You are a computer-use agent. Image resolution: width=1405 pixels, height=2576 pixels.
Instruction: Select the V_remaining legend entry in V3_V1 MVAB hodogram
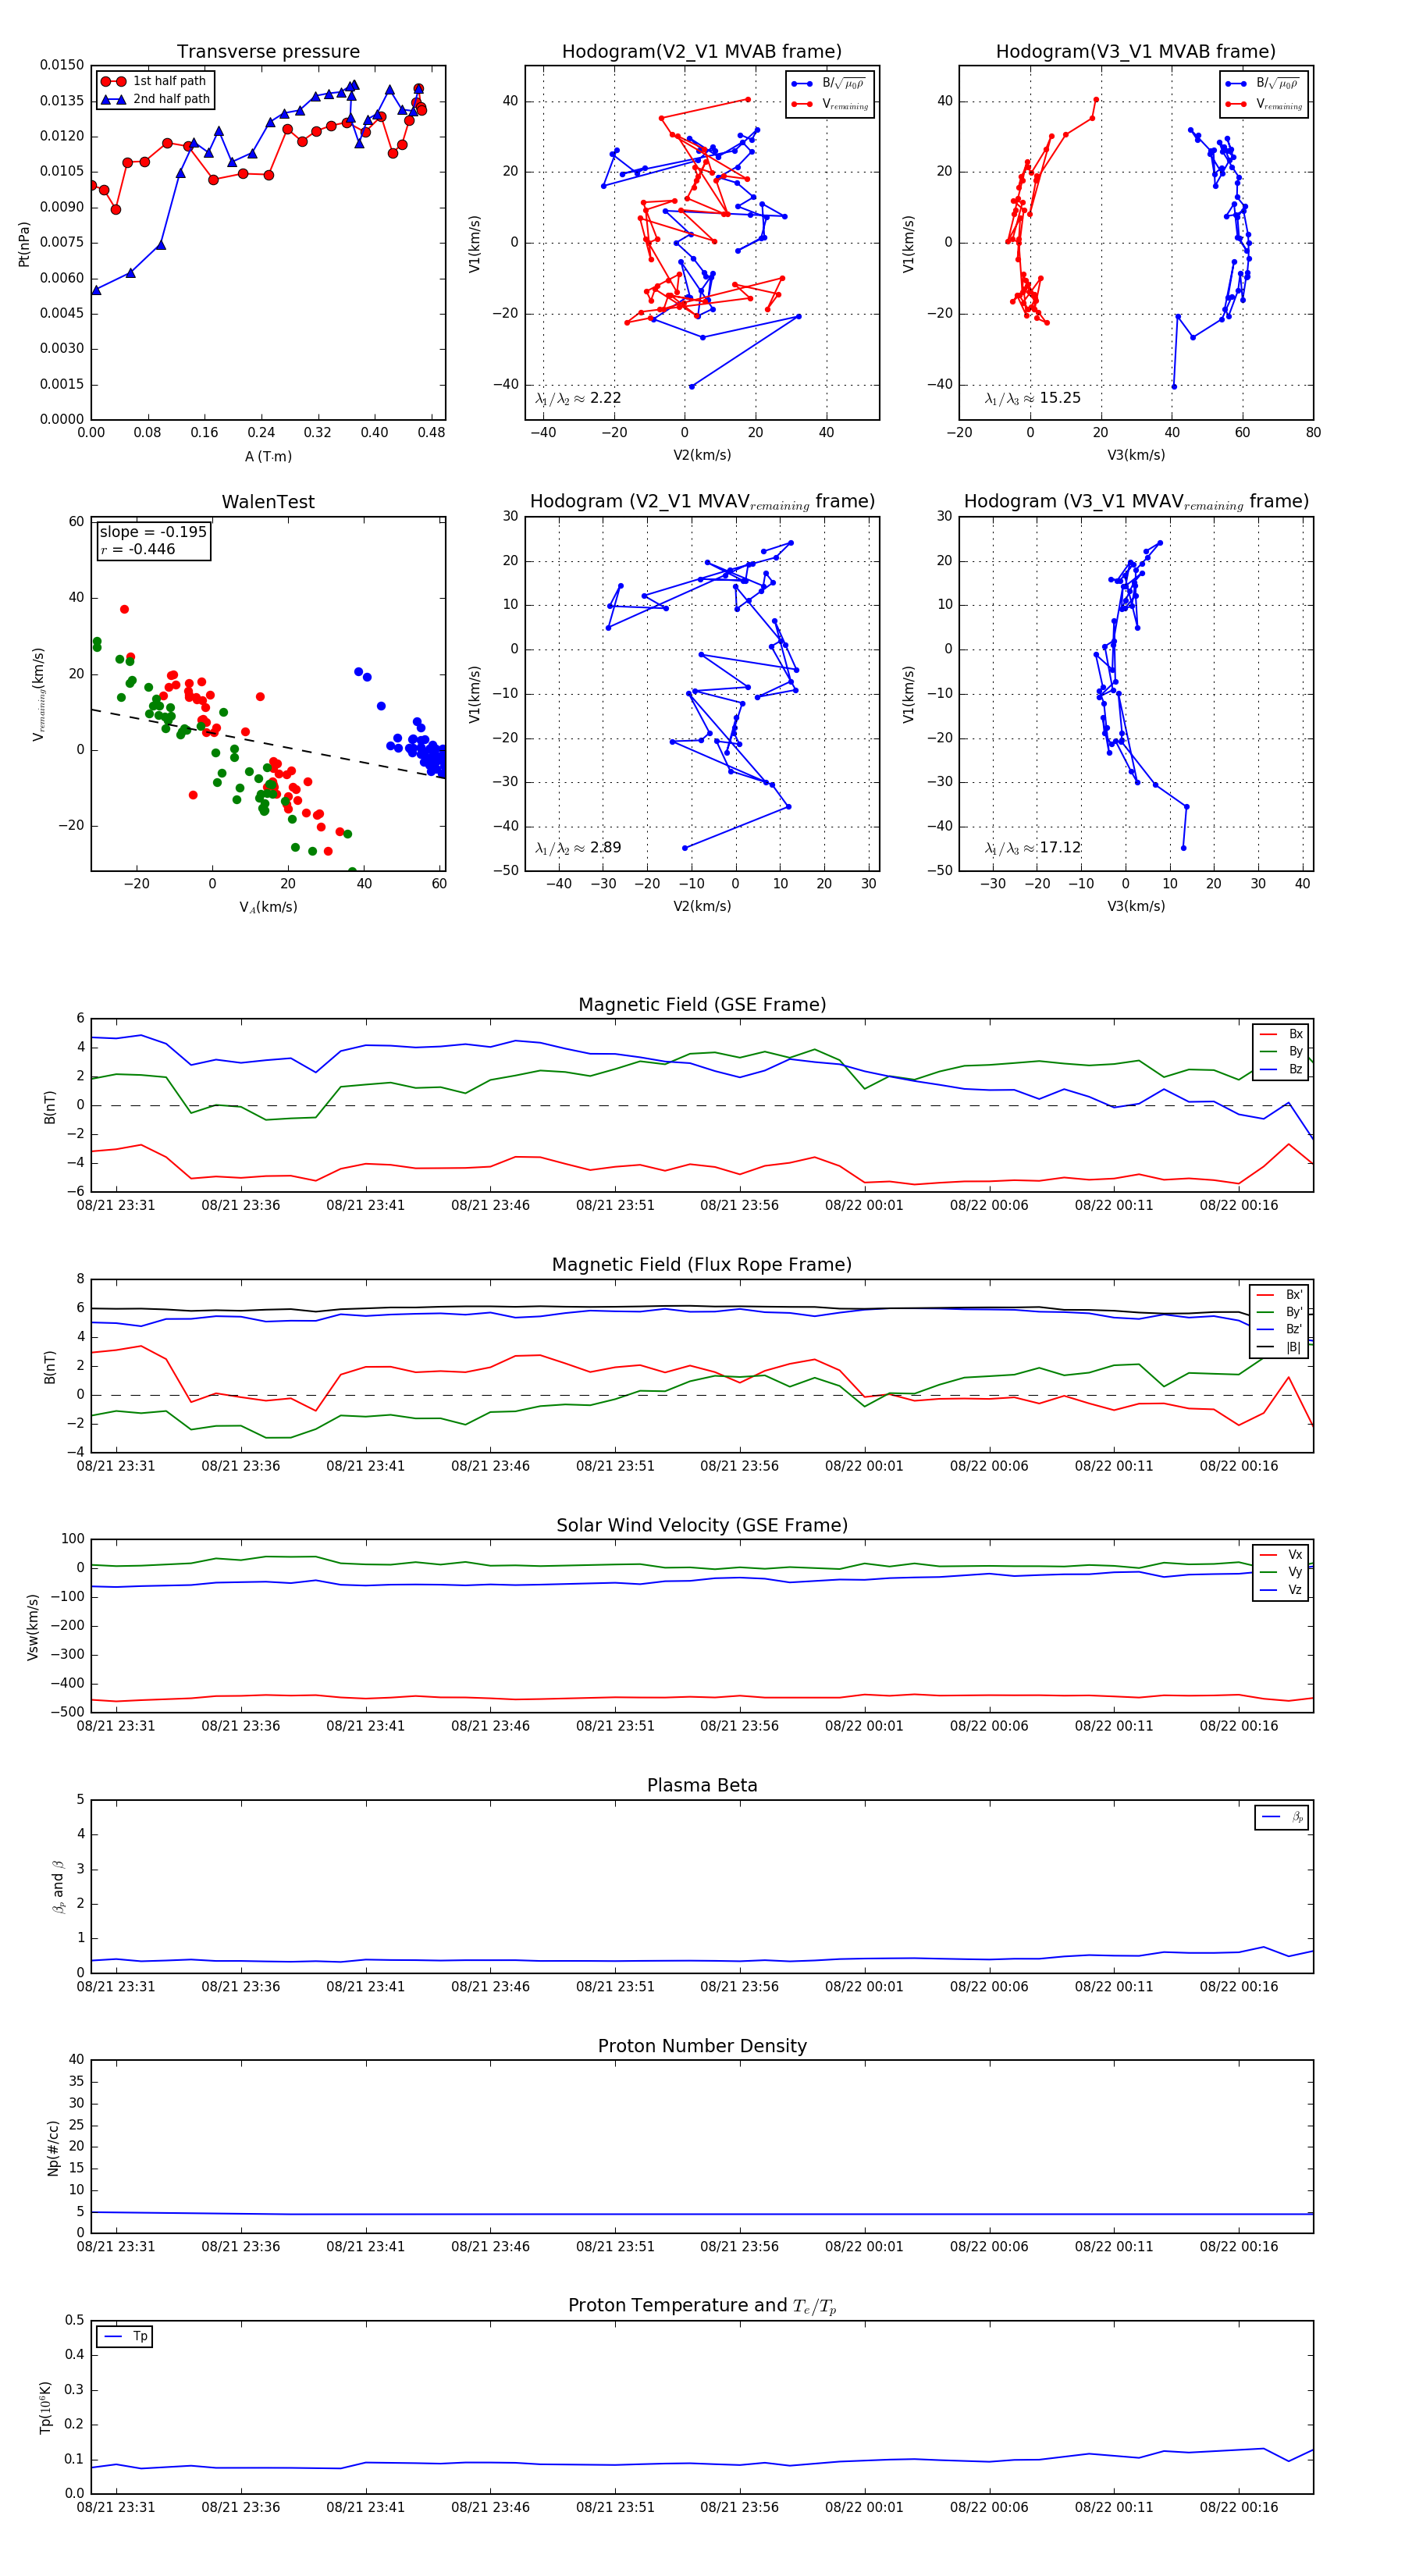(1264, 104)
